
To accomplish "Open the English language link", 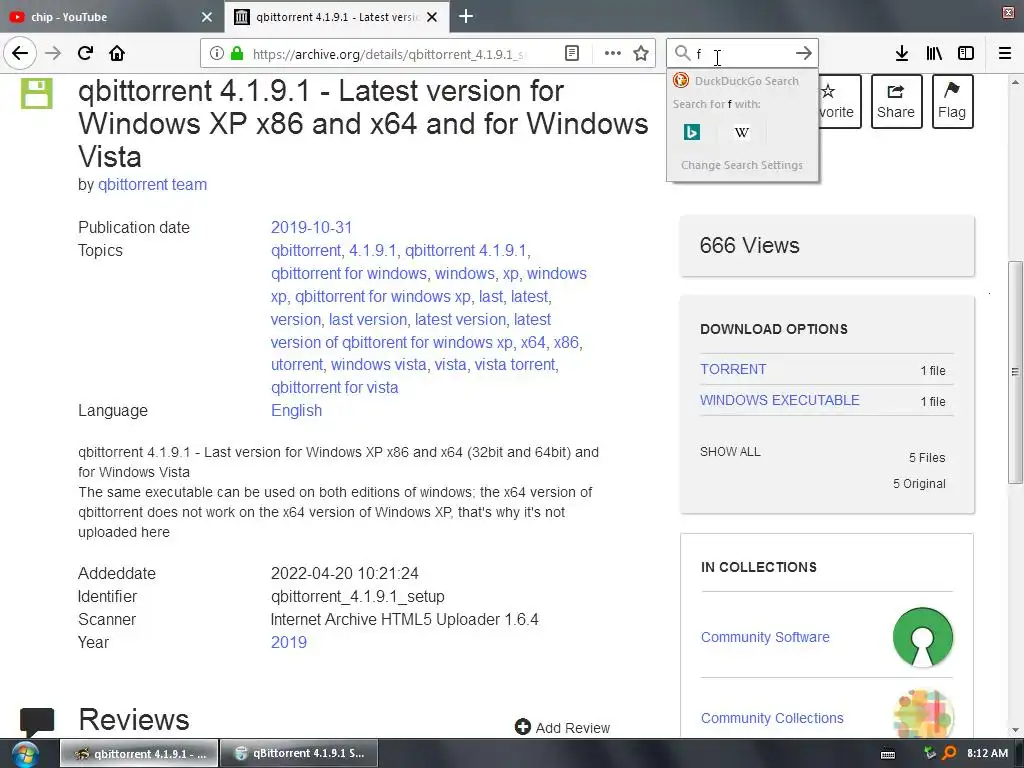I will click(296, 410).
